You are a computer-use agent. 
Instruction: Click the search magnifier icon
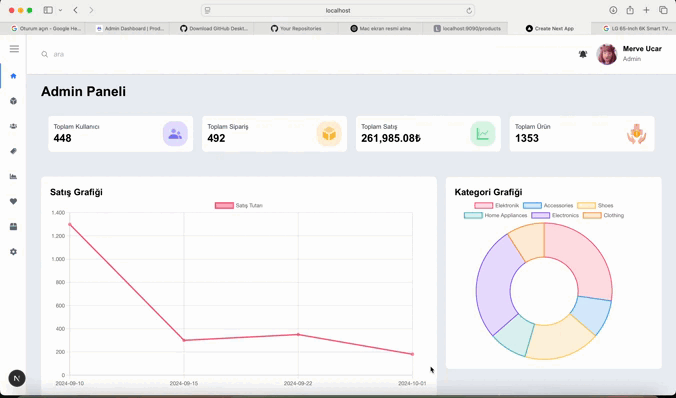coord(44,54)
